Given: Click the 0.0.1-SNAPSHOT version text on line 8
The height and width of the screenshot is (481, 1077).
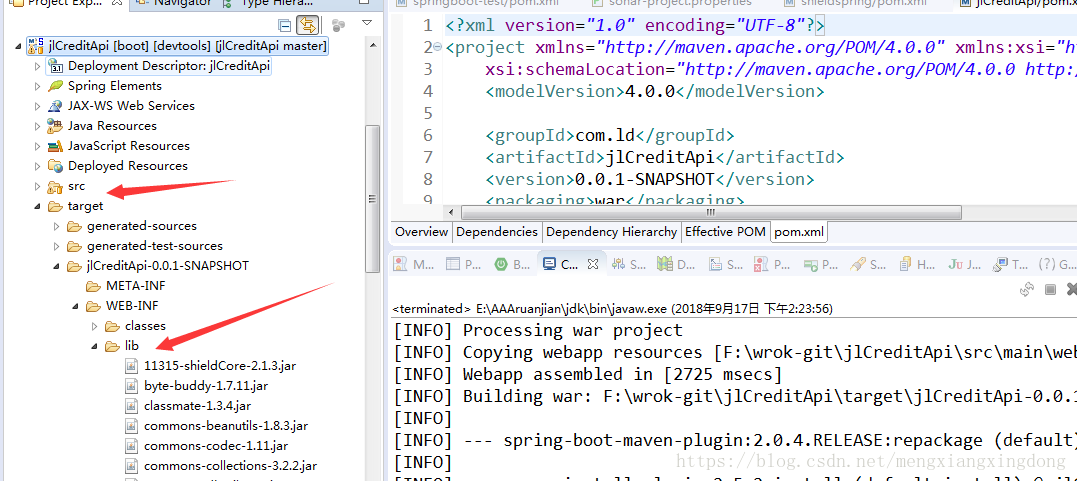Looking at the screenshot, I should point(644,179).
